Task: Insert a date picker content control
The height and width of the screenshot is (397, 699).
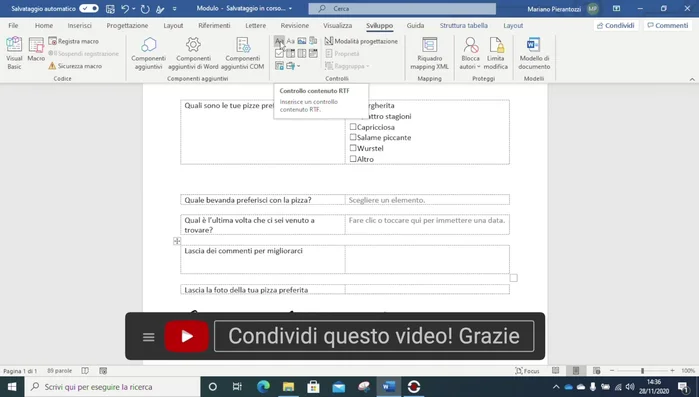Action: tap(313, 53)
